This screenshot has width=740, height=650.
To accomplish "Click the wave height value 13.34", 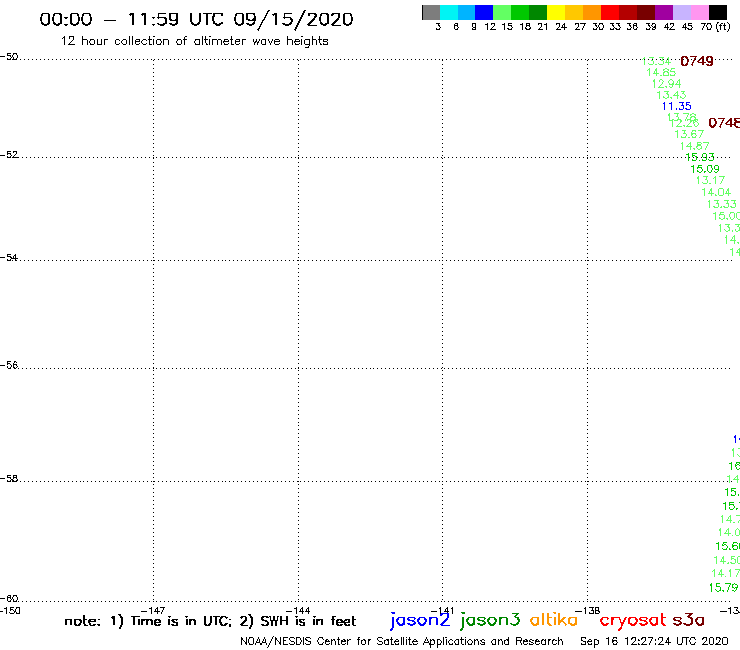I will coord(656,61).
